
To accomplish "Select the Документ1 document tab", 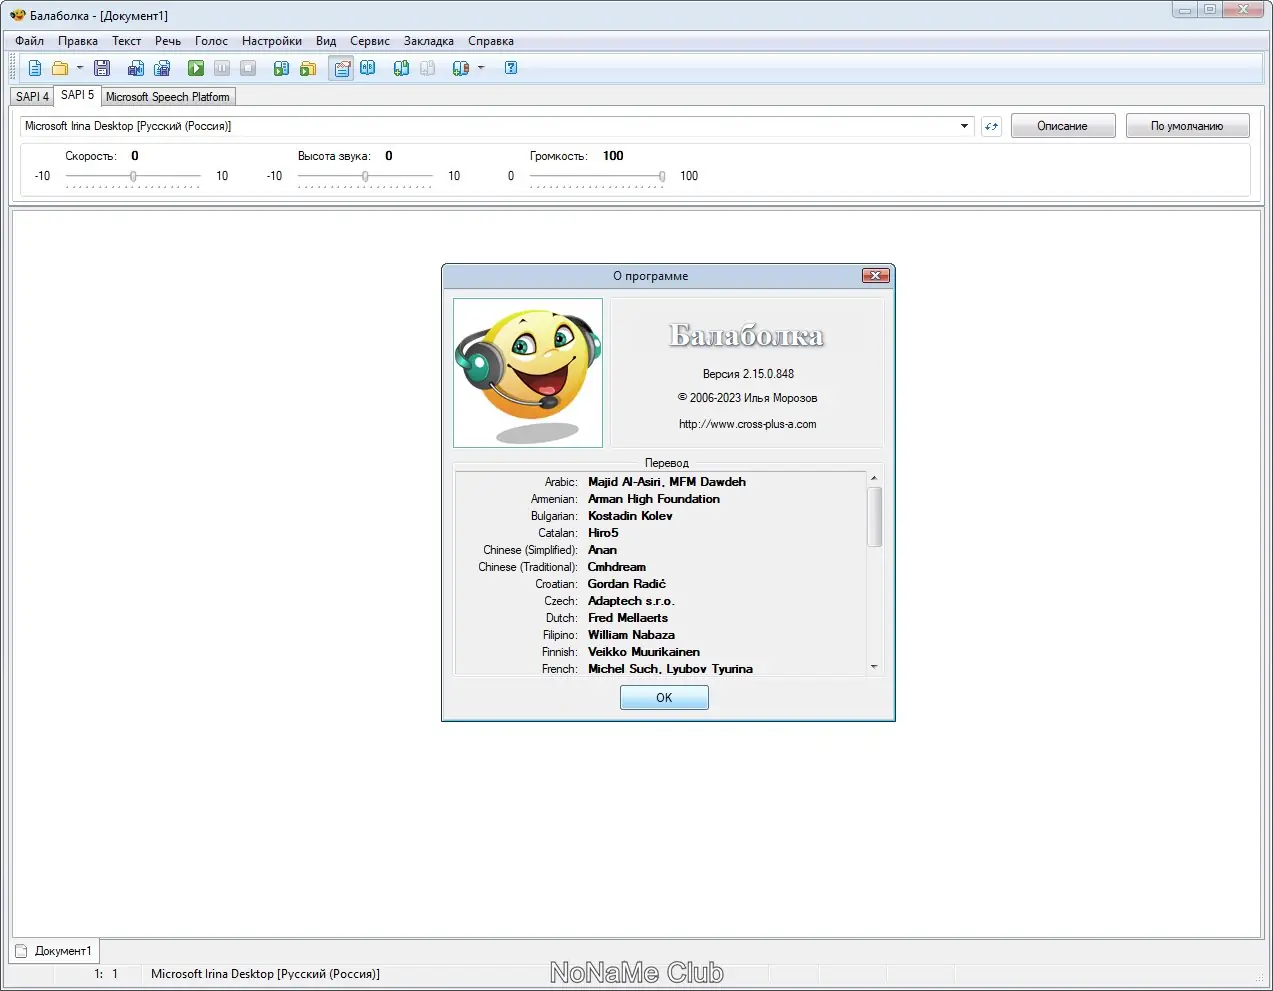I will click(x=56, y=951).
